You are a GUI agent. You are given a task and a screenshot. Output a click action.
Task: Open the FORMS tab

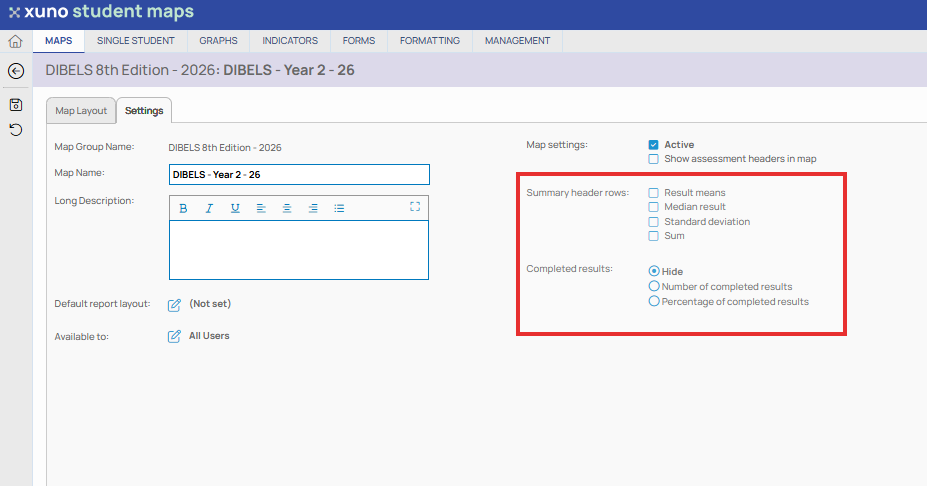[x=358, y=41]
